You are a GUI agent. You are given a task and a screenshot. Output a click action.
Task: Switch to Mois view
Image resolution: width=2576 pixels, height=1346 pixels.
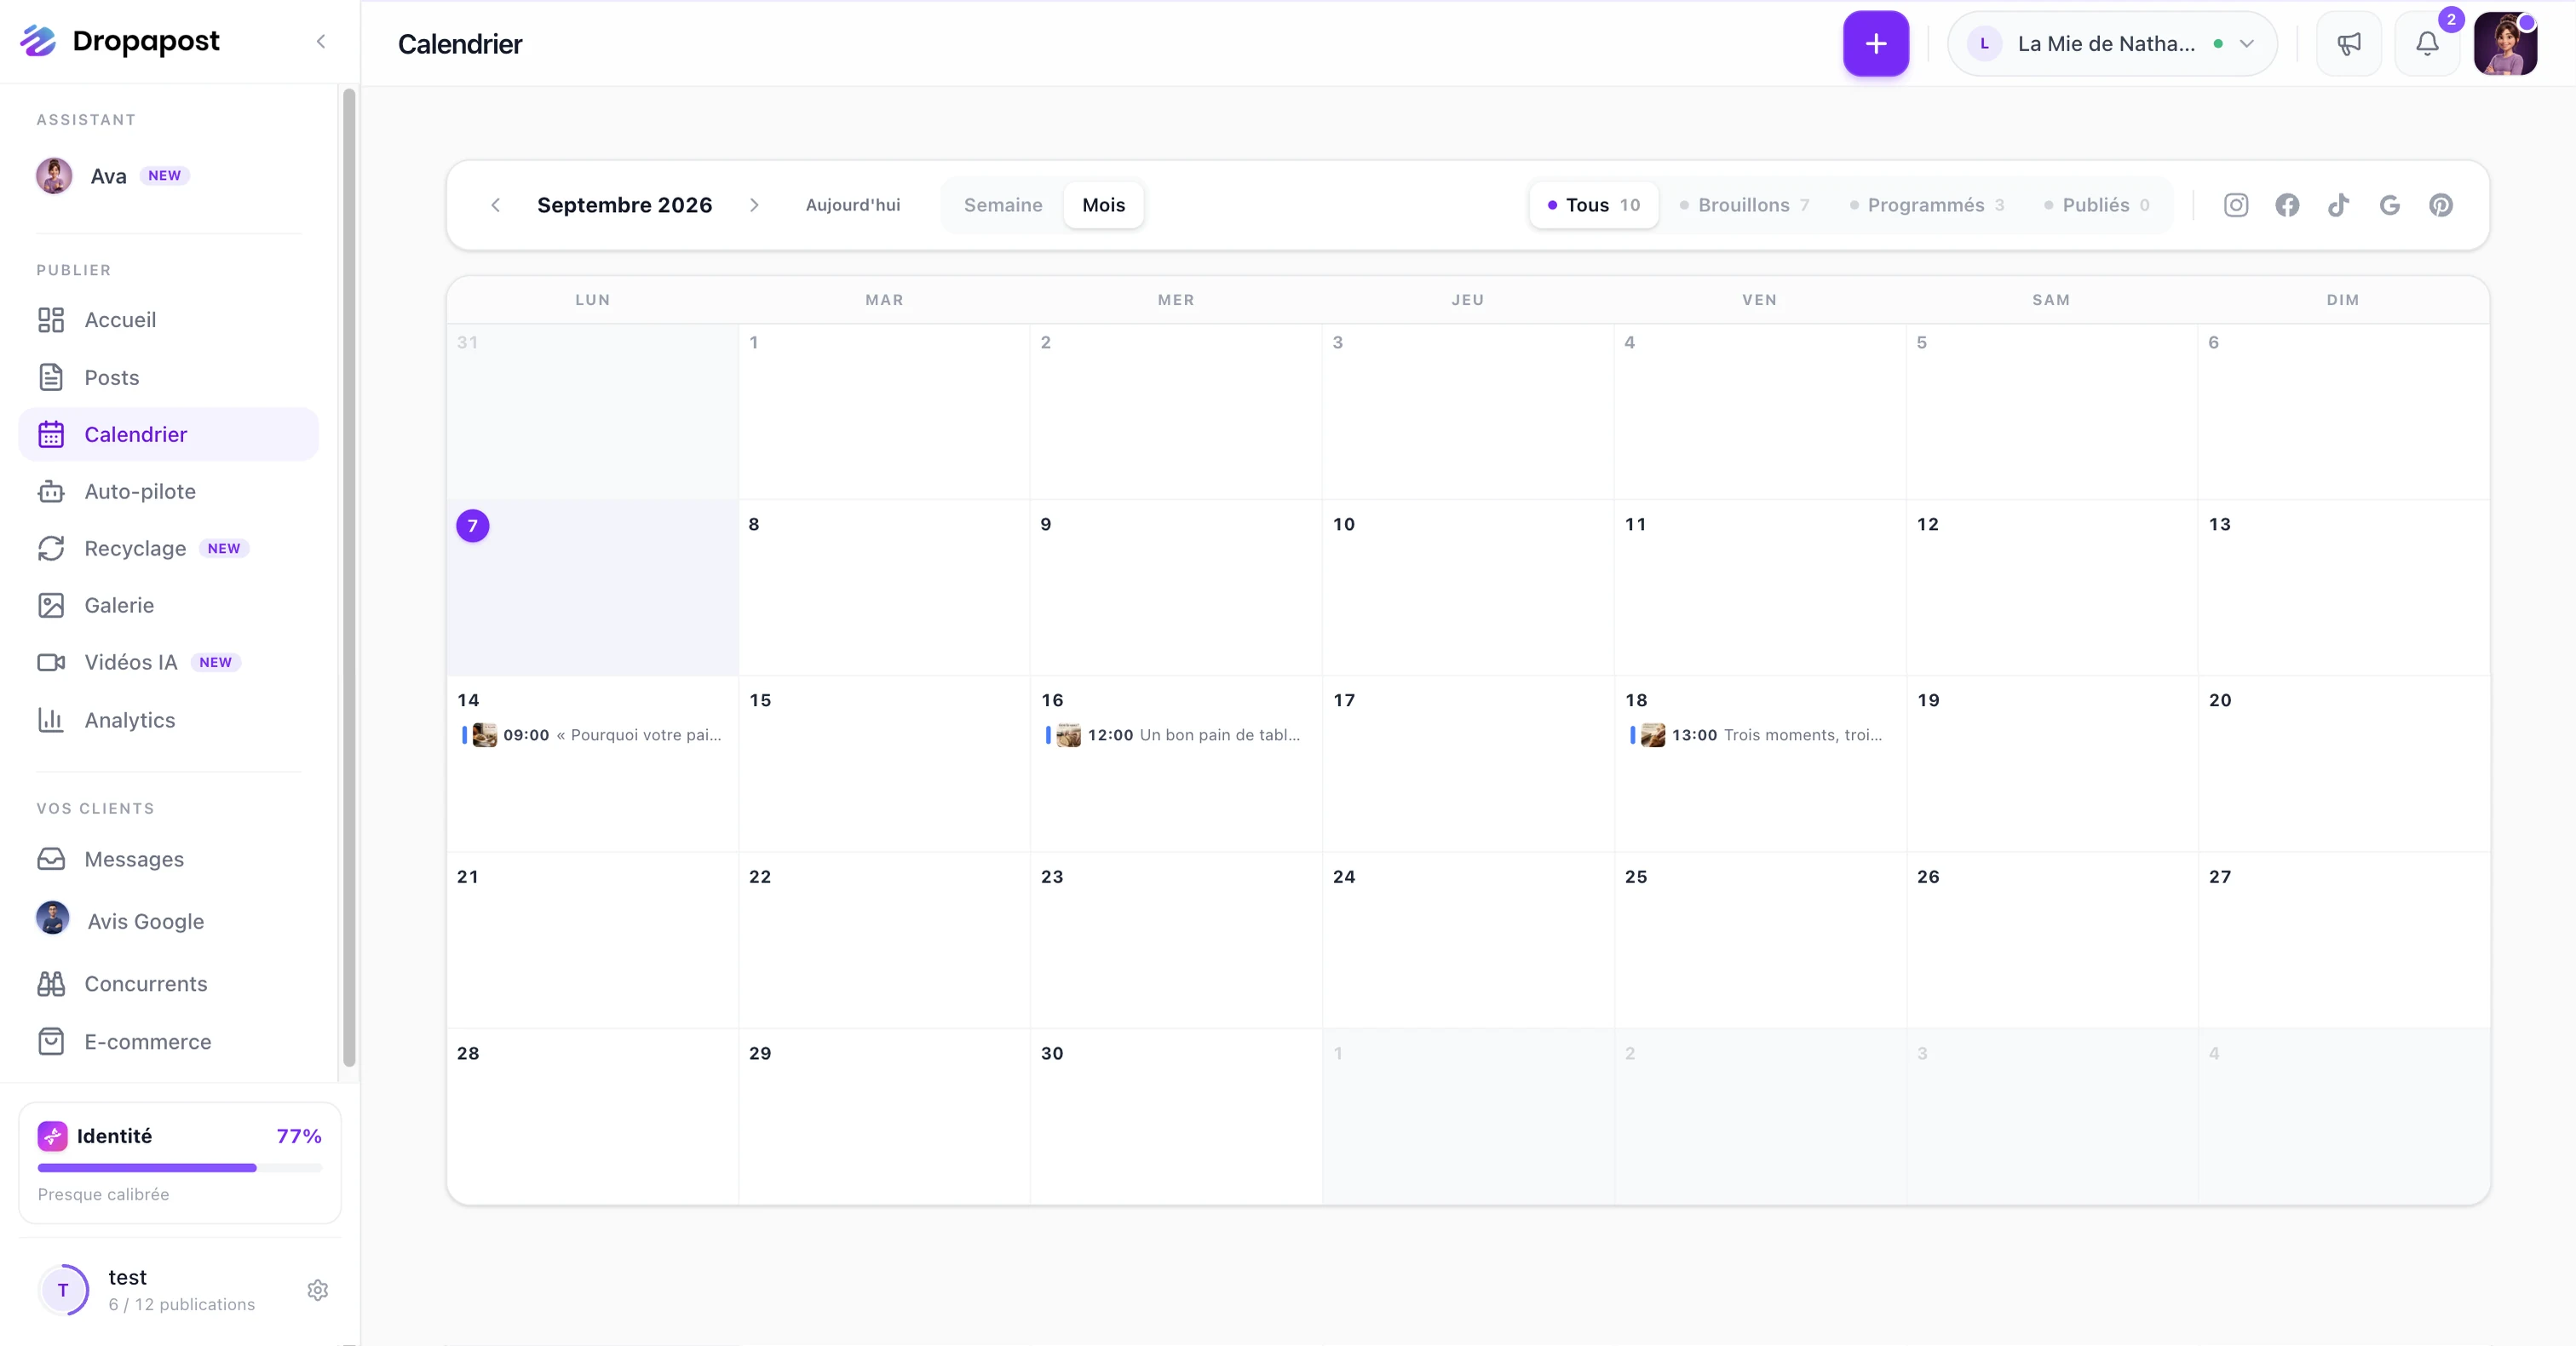(x=1104, y=205)
